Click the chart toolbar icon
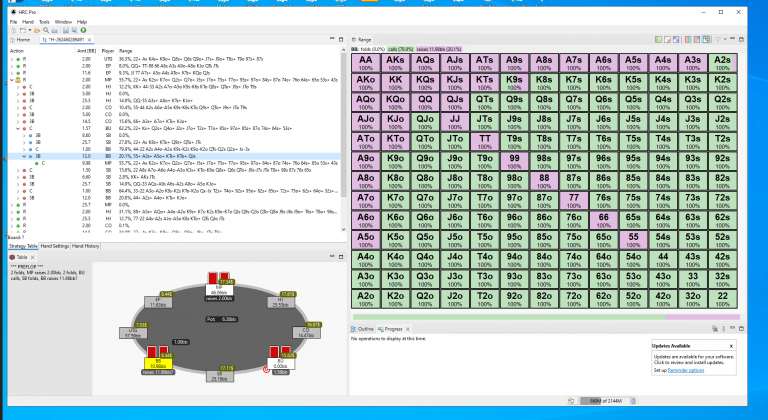This screenshot has width=768, height=420. click(55, 30)
